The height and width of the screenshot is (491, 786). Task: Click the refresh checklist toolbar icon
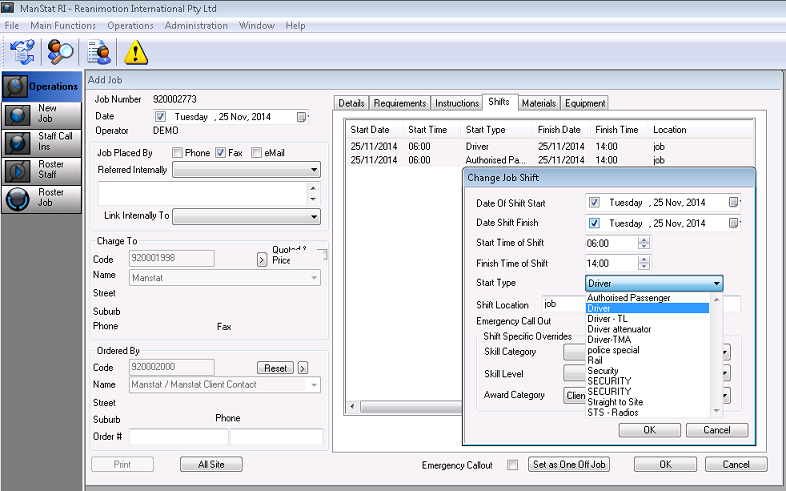coord(22,52)
